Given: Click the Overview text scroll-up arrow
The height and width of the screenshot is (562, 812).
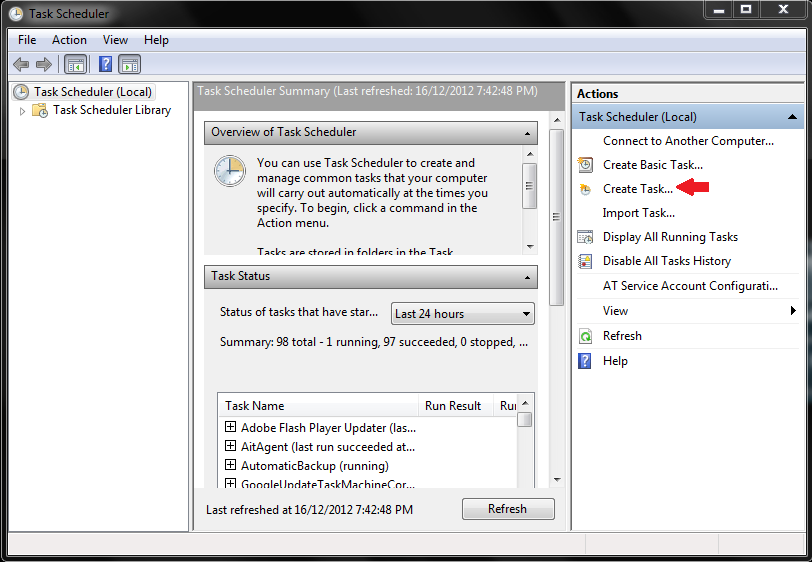Looking at the screenshot, I should (530, 154).
